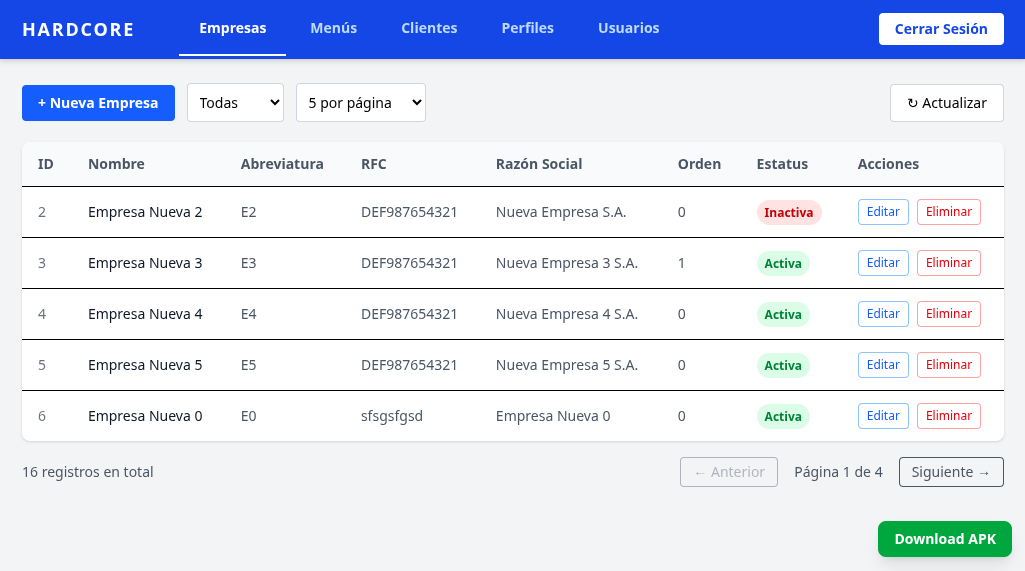Select the name cell Empresa Nueva 2
The image size is (1025, 571).
click(x=145, y=212)
